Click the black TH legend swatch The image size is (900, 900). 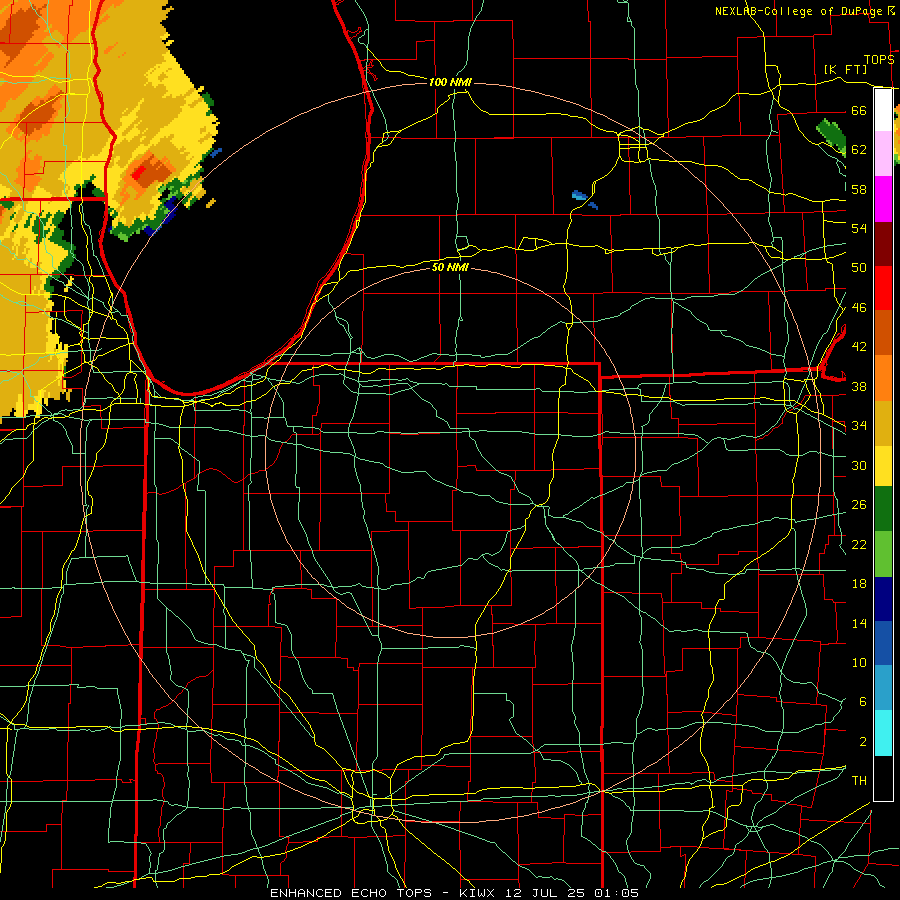[883, 778]
